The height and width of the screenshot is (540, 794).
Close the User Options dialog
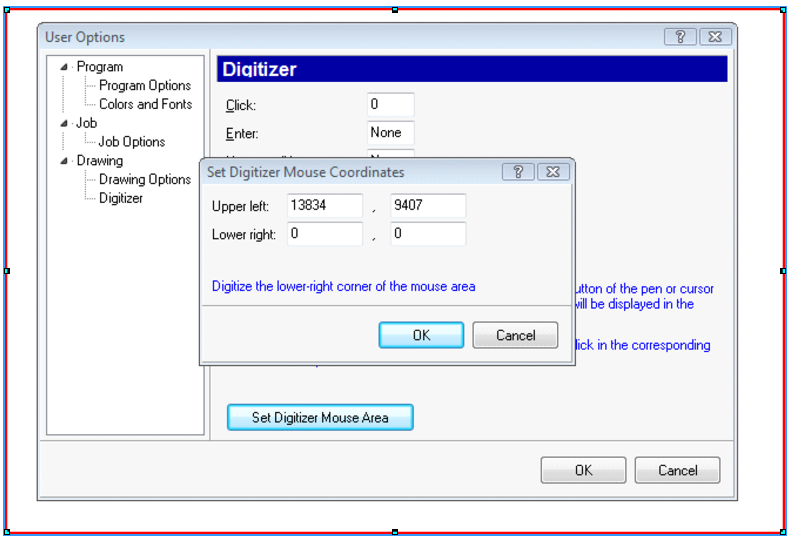(x=713, y=37)
